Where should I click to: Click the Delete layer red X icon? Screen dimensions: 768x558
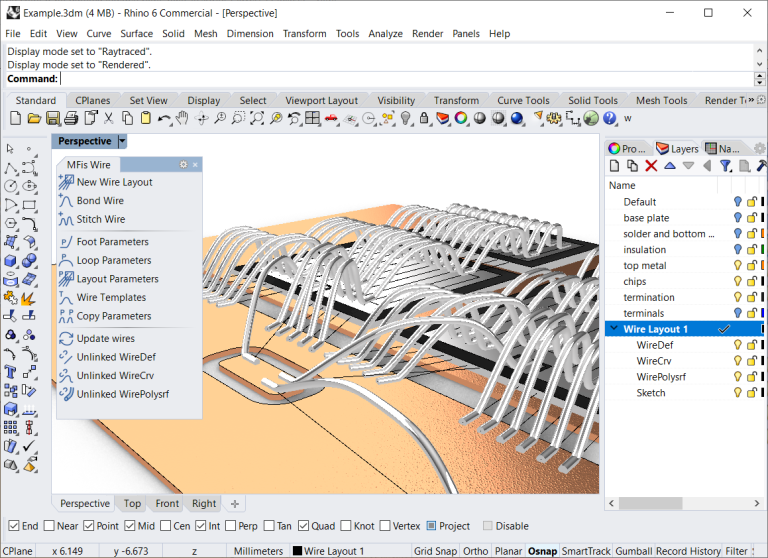tap(651, 166)
